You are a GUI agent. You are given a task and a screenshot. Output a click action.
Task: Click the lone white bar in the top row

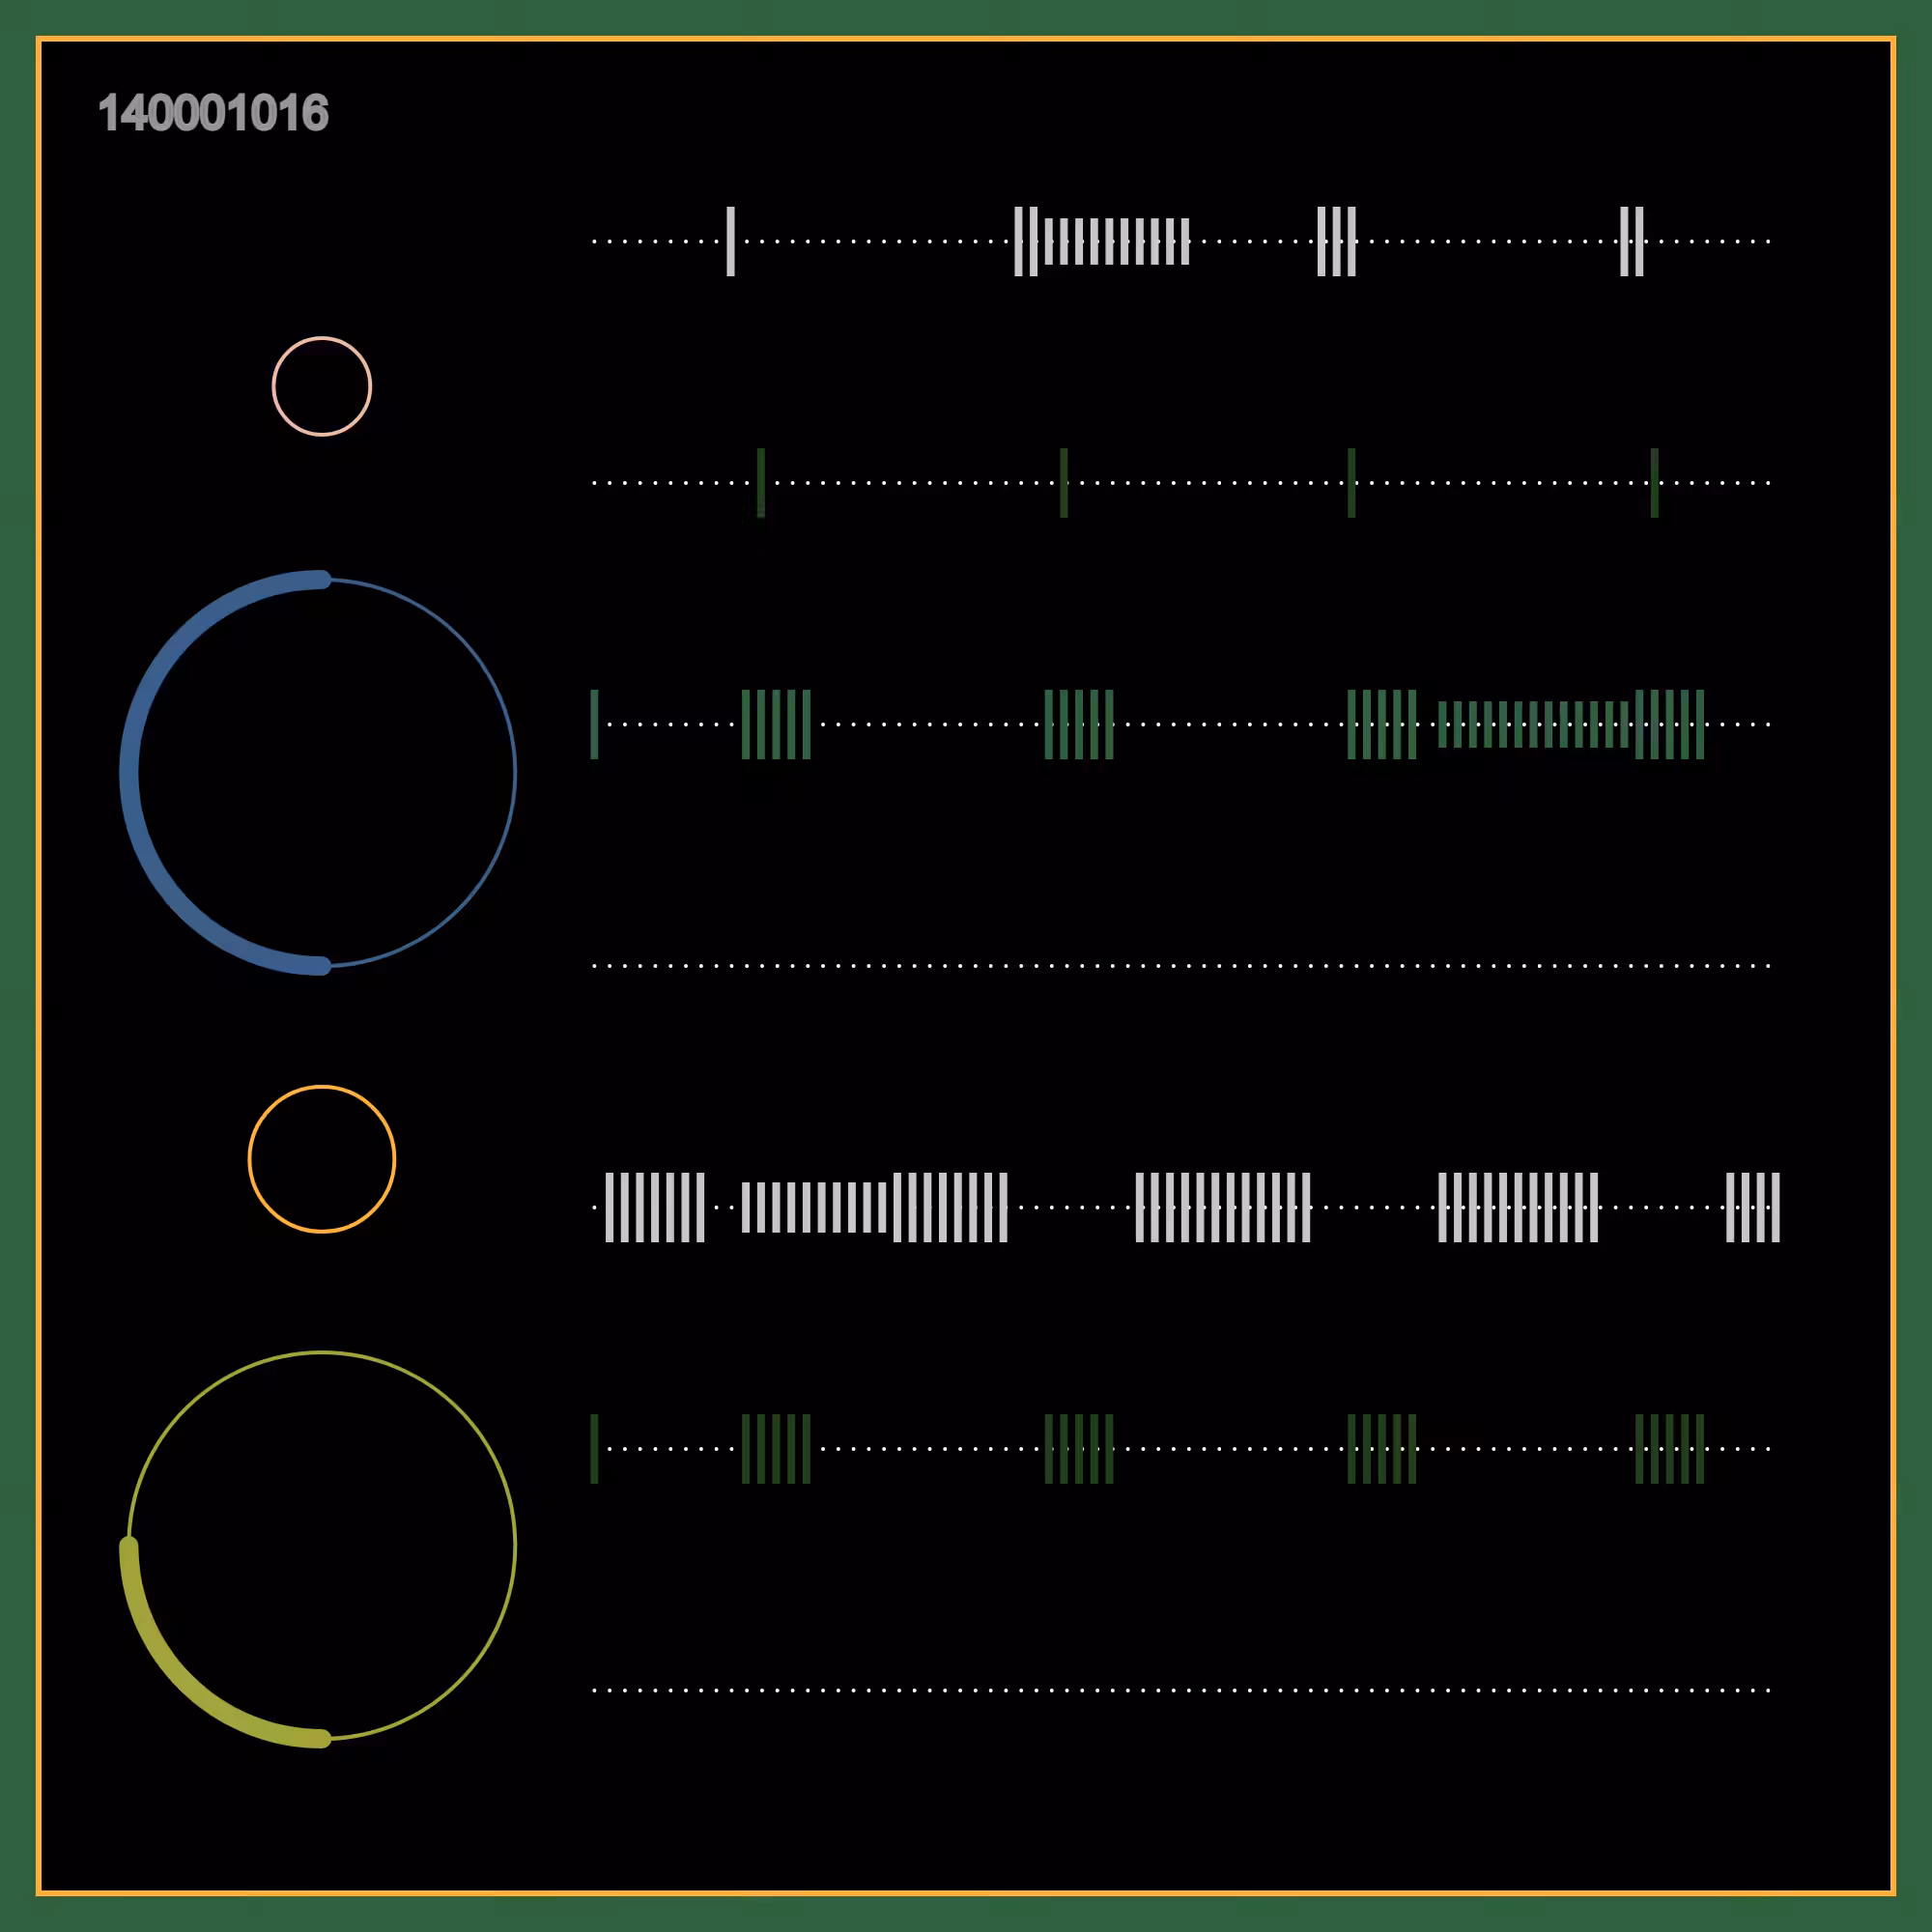click(x=731, y=241)
